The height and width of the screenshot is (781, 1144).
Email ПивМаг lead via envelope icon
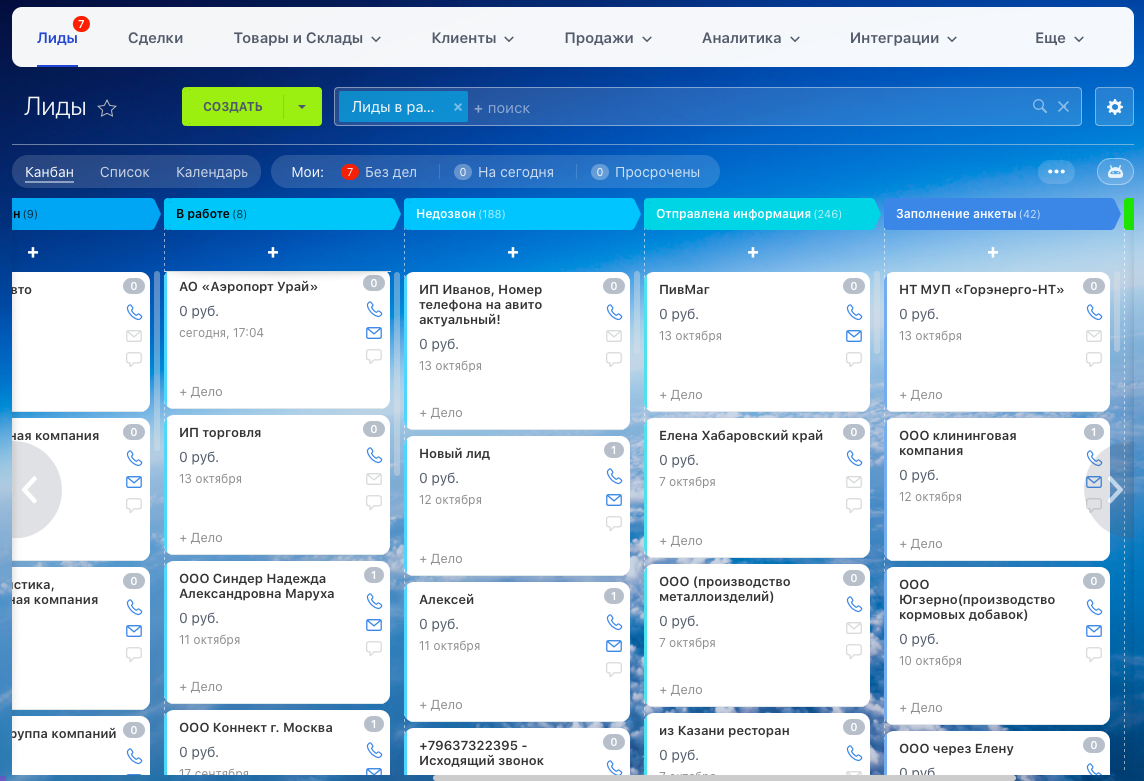pos(854,336)
